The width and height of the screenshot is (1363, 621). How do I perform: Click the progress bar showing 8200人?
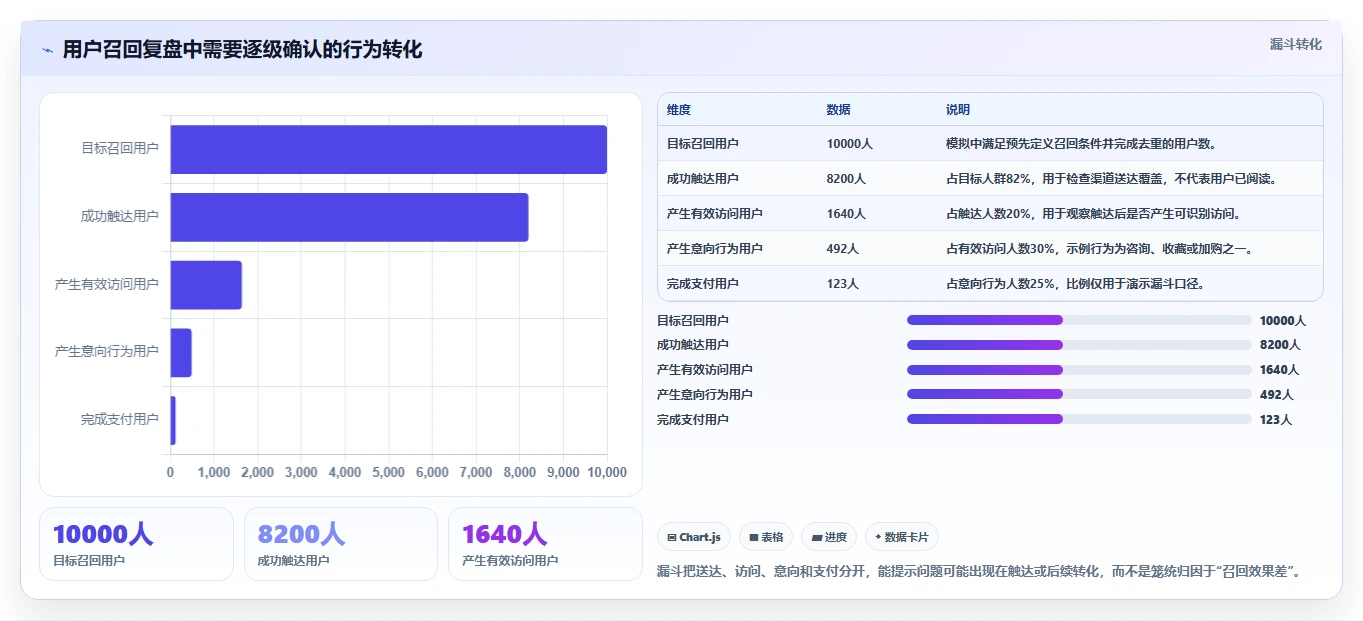1079,345
